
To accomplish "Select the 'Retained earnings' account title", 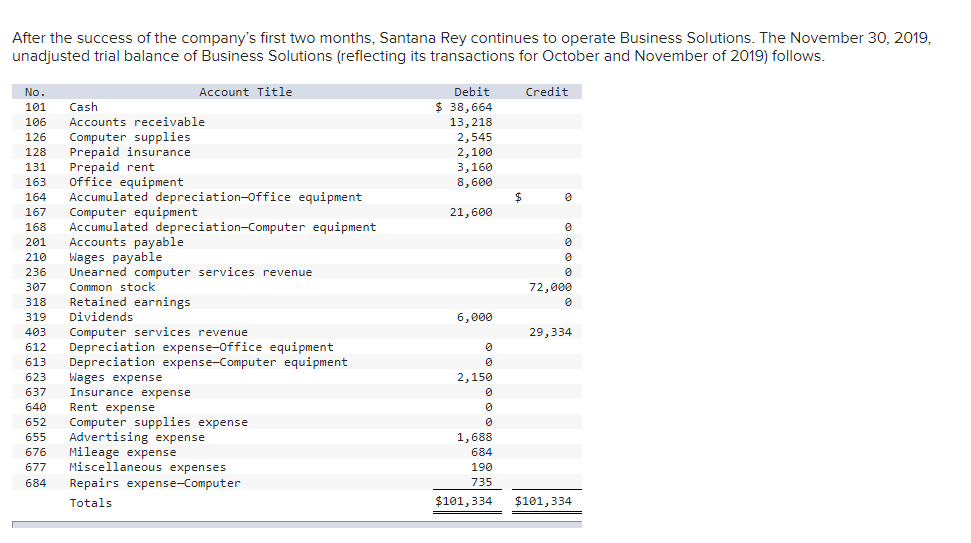I will coord(129,302).
